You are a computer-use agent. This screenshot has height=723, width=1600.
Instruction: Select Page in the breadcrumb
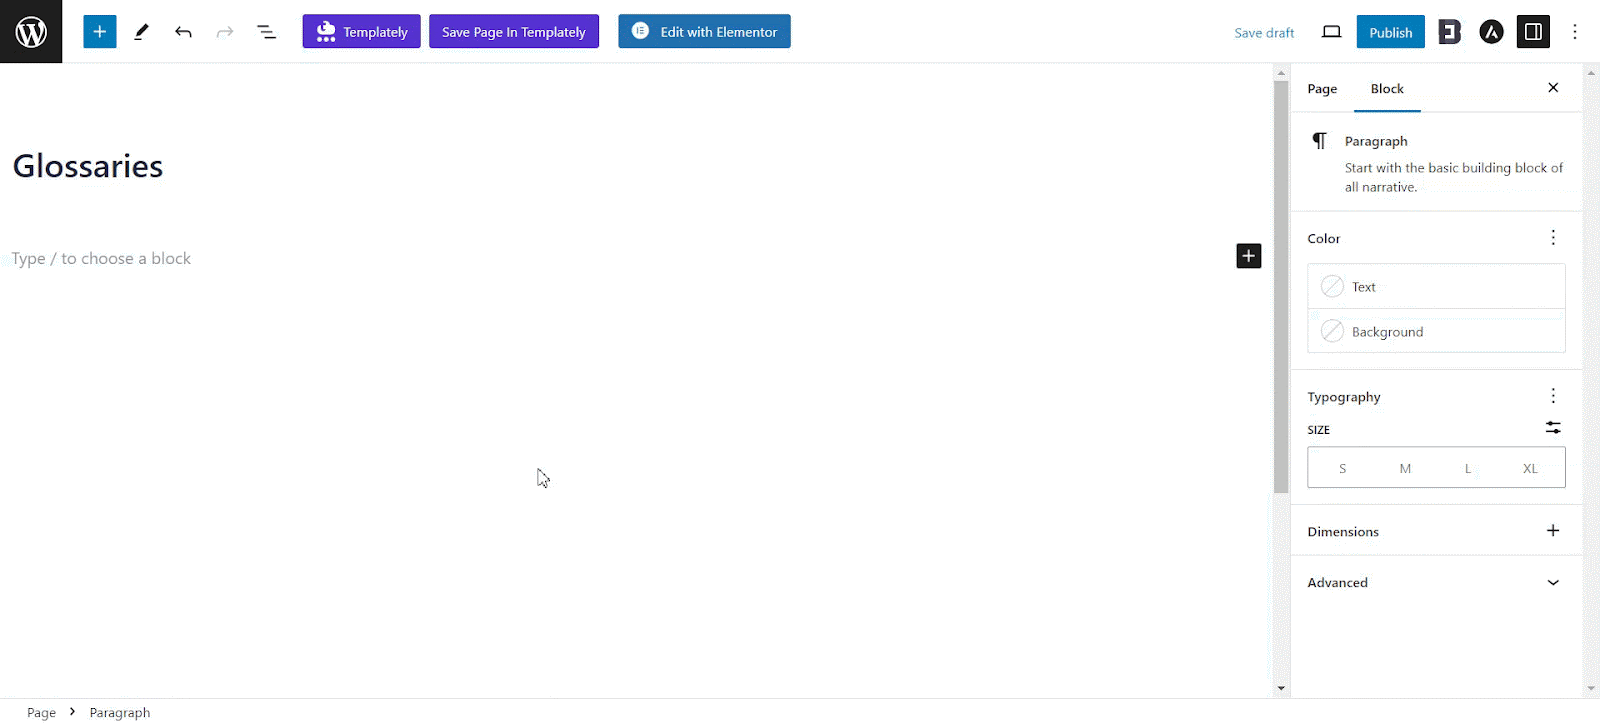tap(41, 712)
